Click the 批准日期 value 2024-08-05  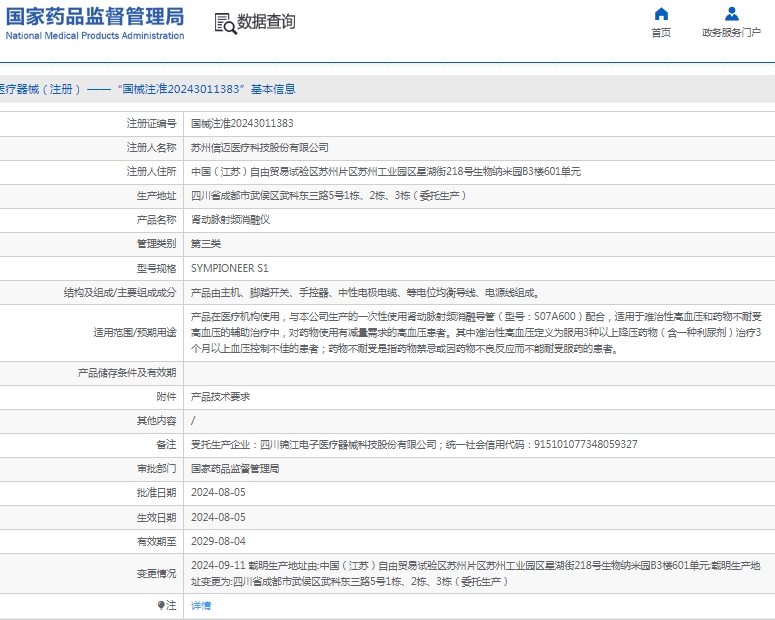(x=218, y=492)
